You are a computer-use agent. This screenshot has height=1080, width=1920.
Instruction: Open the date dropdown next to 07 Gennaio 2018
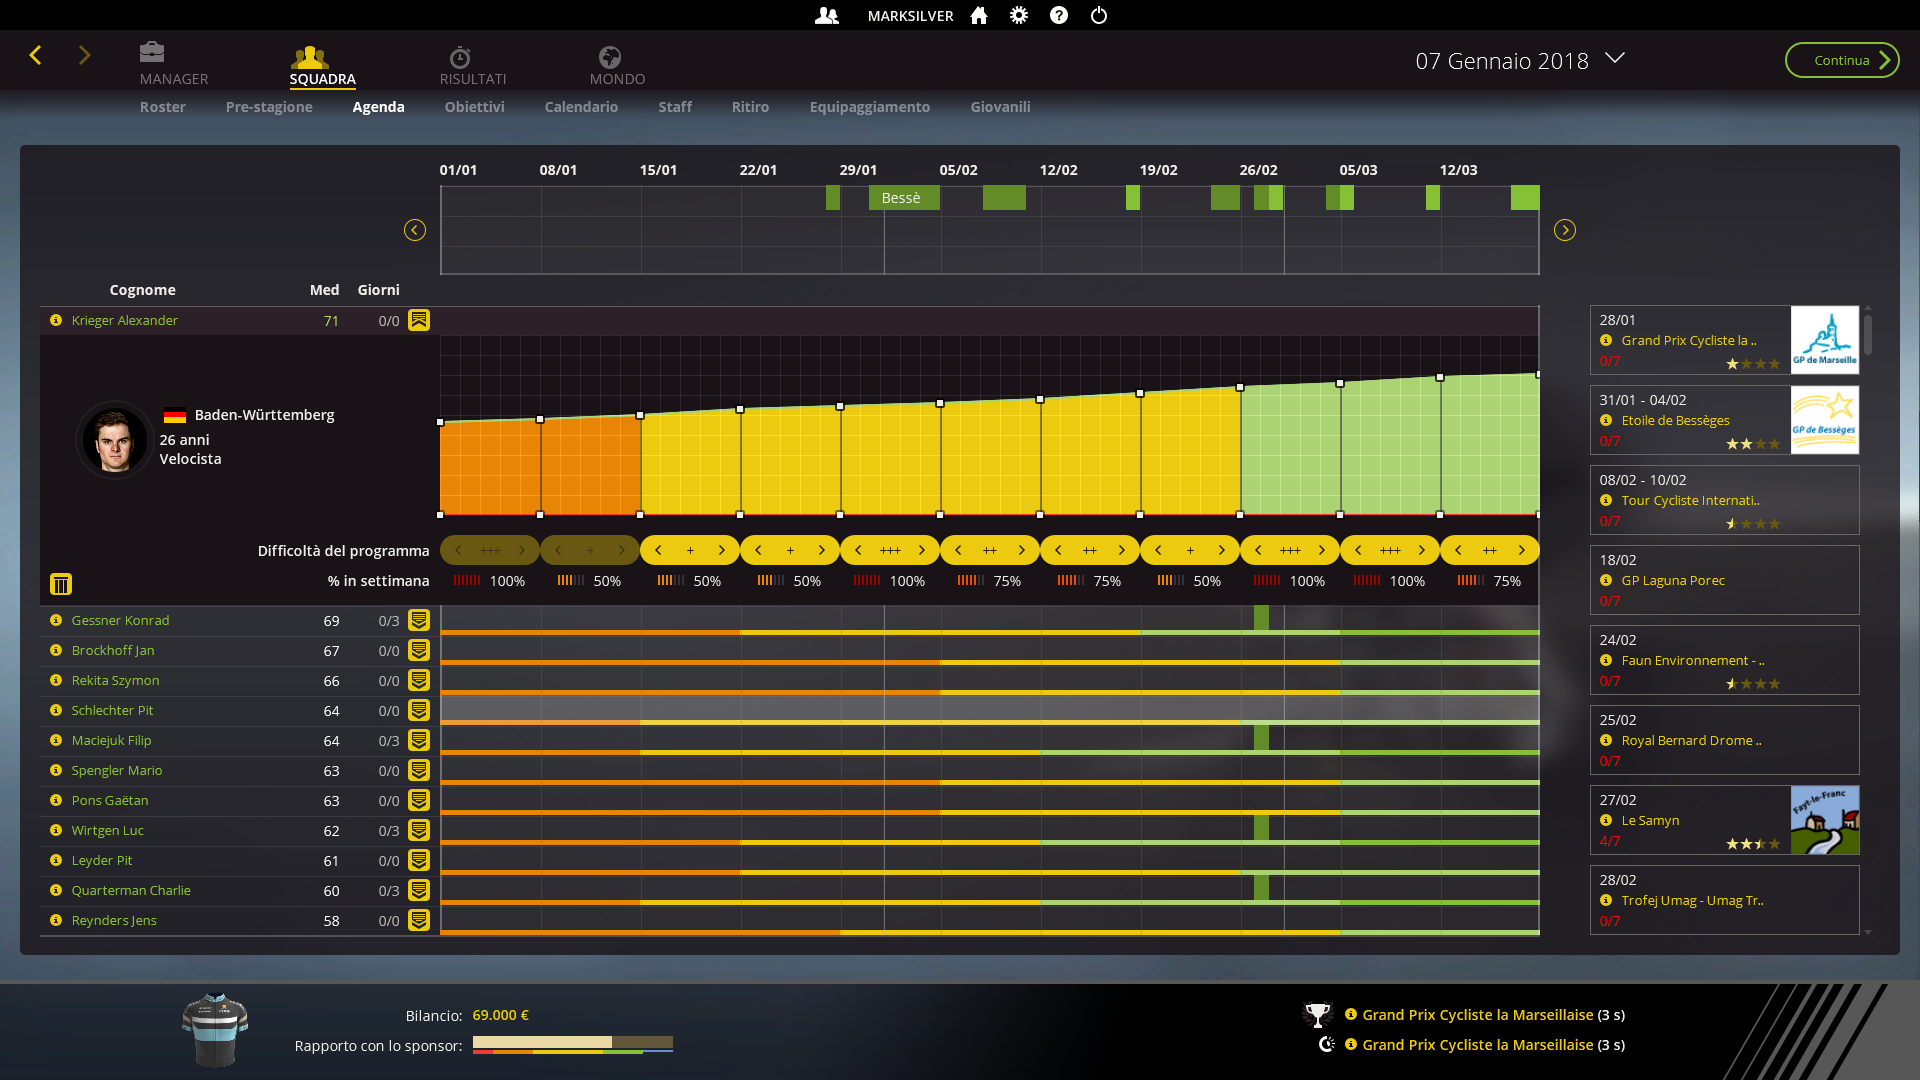1614,58
